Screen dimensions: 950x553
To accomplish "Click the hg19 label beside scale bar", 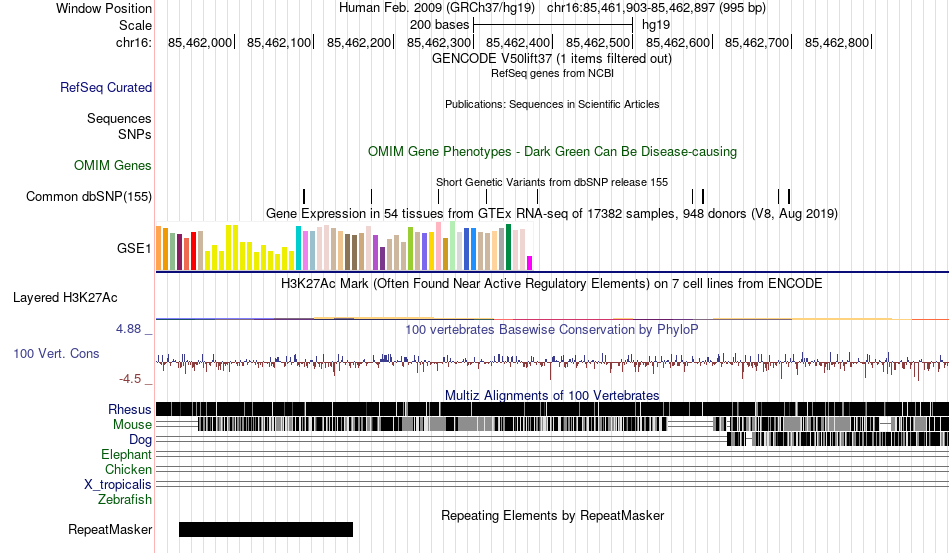I will tap(656, 25).
